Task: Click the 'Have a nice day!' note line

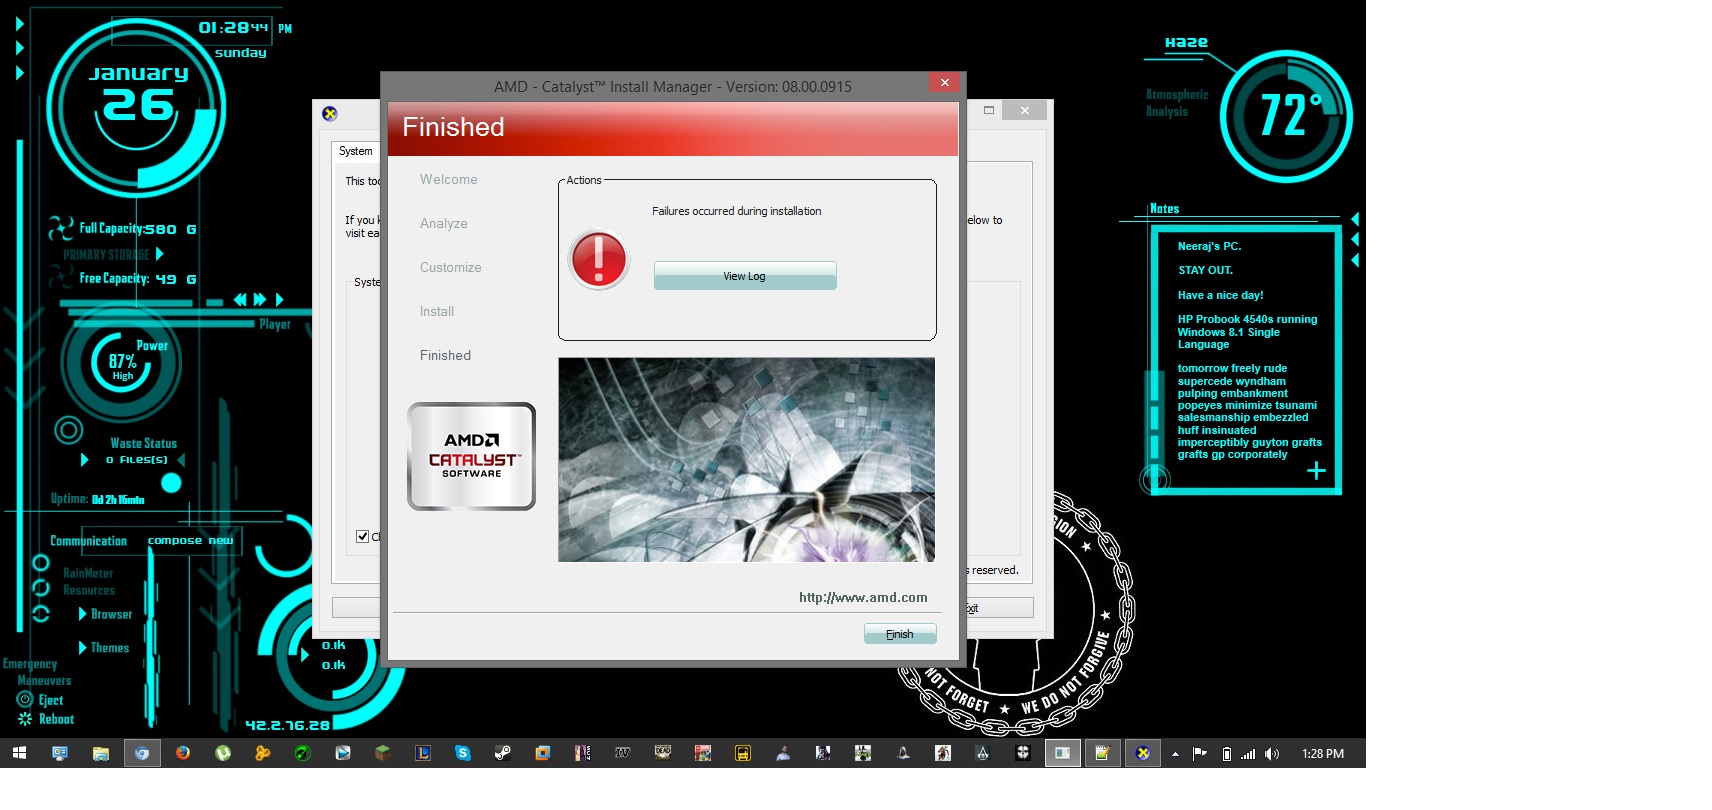Action: [x=1220, y=295]
